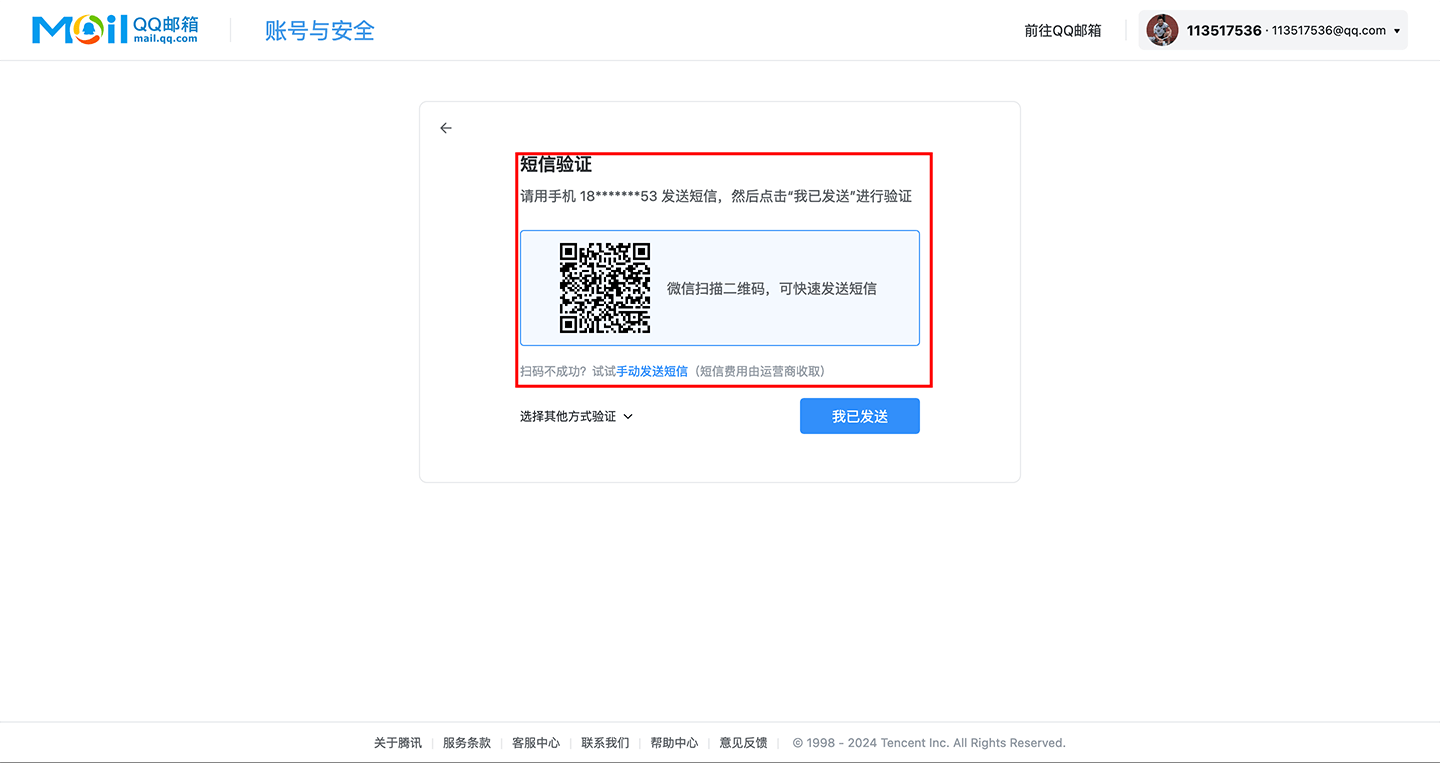Click the 我已发送 button
This screenshot has height=763, width=1440.
tap(860, 416)
